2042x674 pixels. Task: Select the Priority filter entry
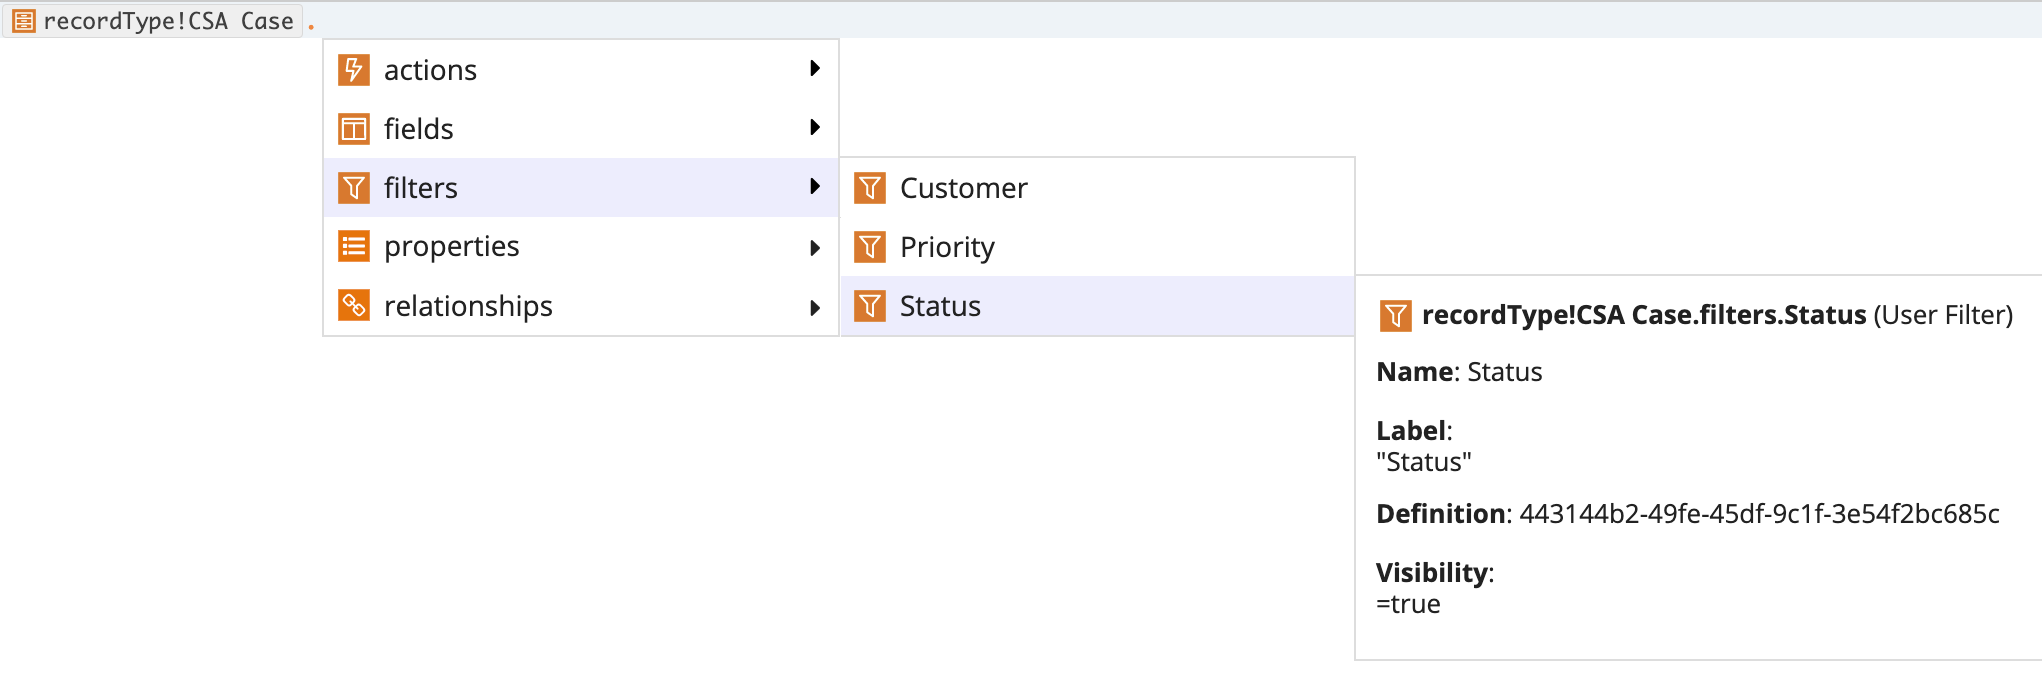click(1097, 247)
